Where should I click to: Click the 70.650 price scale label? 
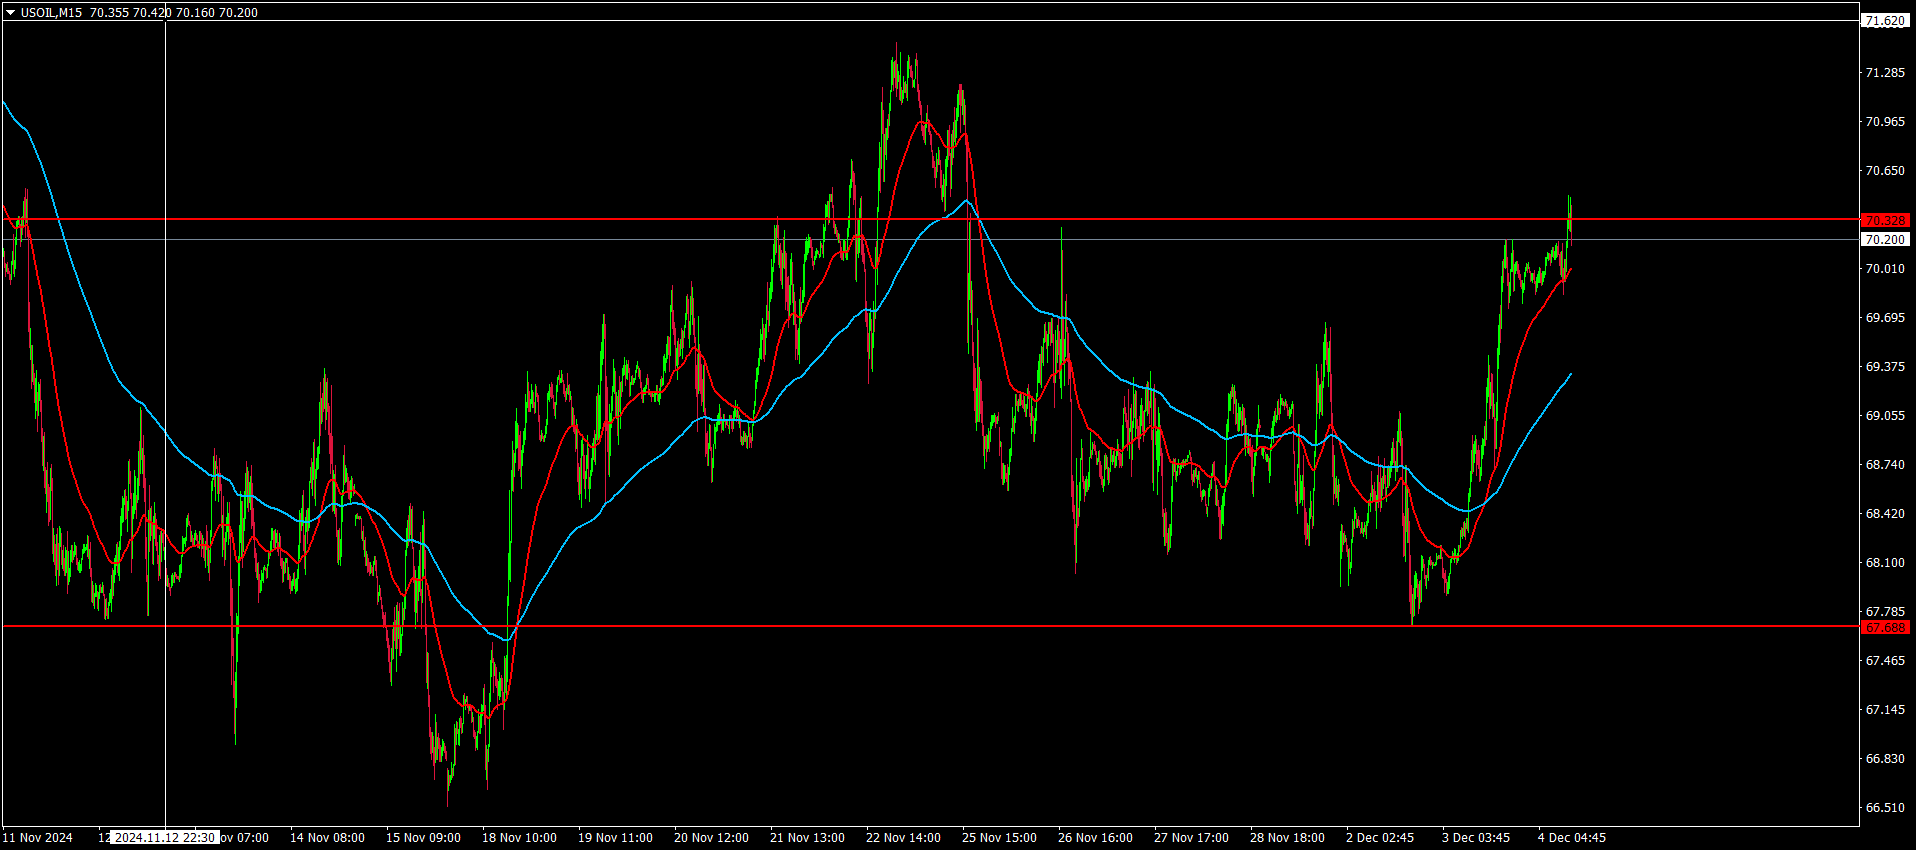[x=1885, y=171]
